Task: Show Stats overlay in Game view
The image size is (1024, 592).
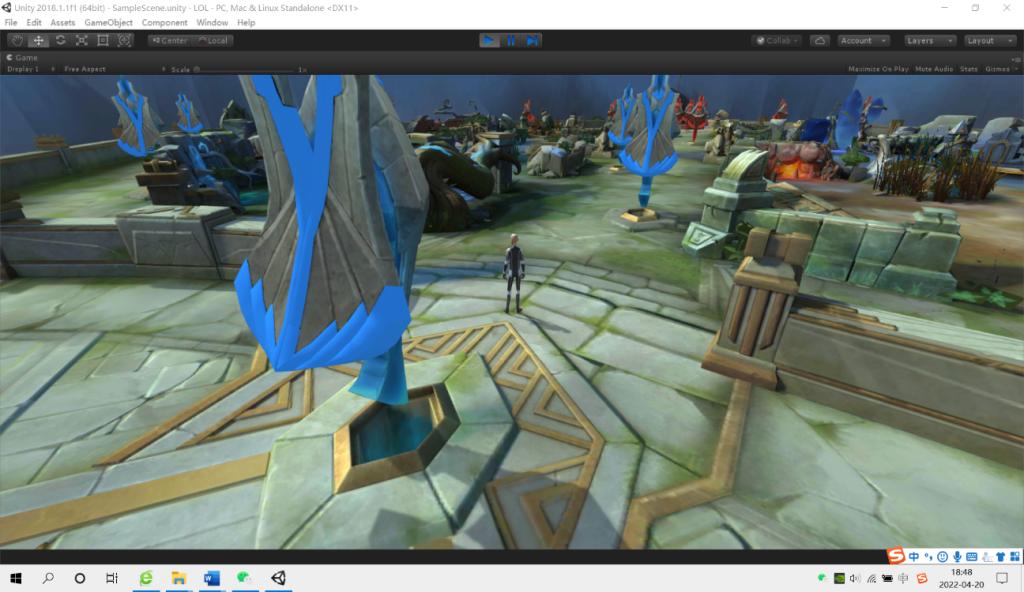Action: click(968, 69)
